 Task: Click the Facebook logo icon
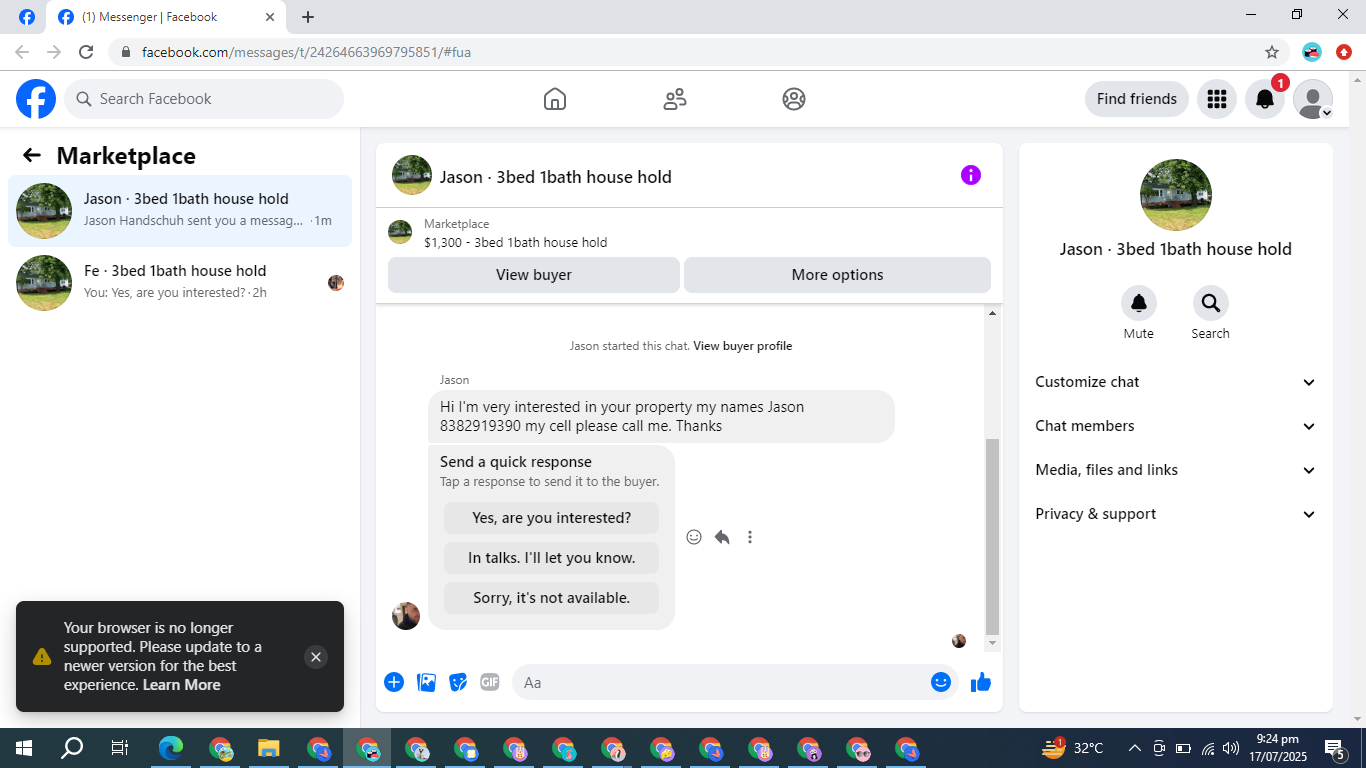click(36, 99)
